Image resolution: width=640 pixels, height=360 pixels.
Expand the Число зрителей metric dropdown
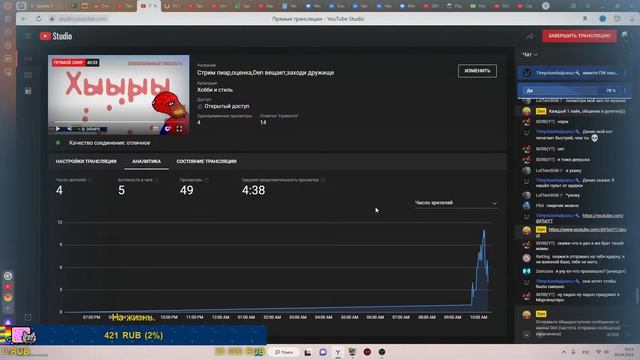tap(456, 203)
